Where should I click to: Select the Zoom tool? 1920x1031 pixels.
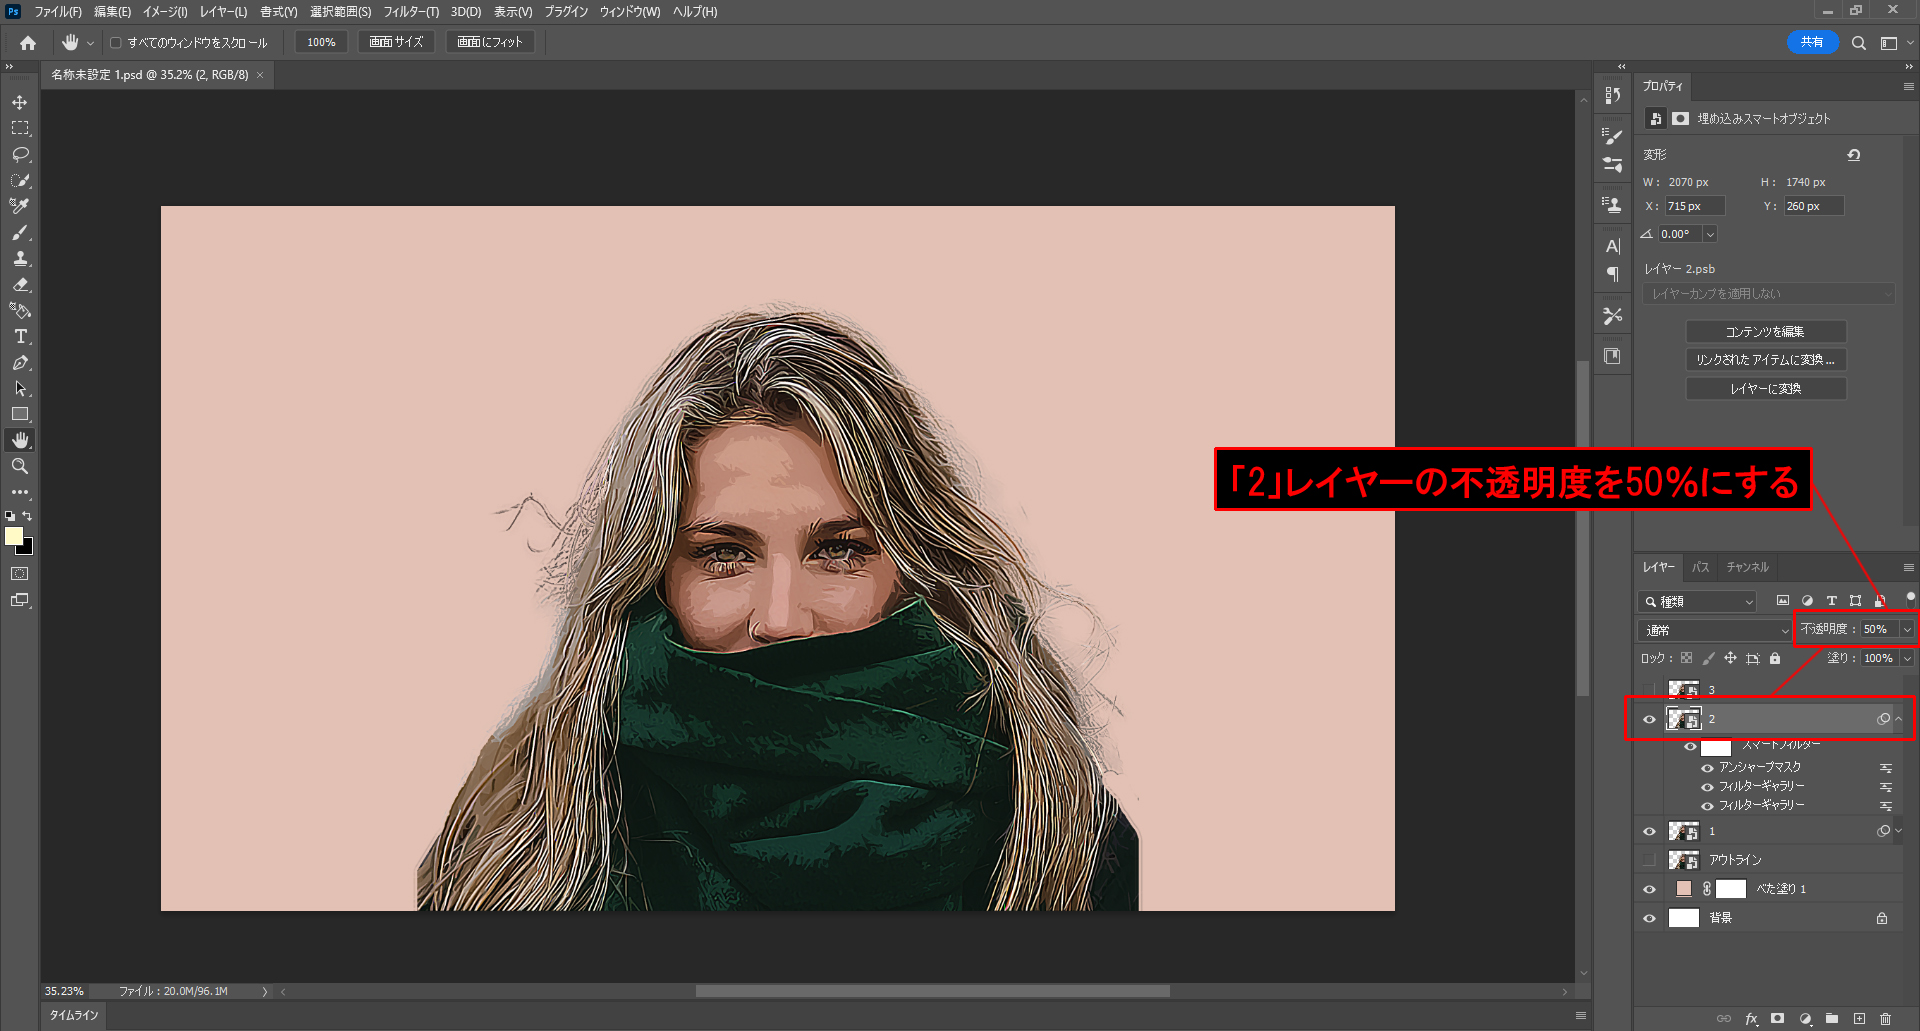(20, 466)
